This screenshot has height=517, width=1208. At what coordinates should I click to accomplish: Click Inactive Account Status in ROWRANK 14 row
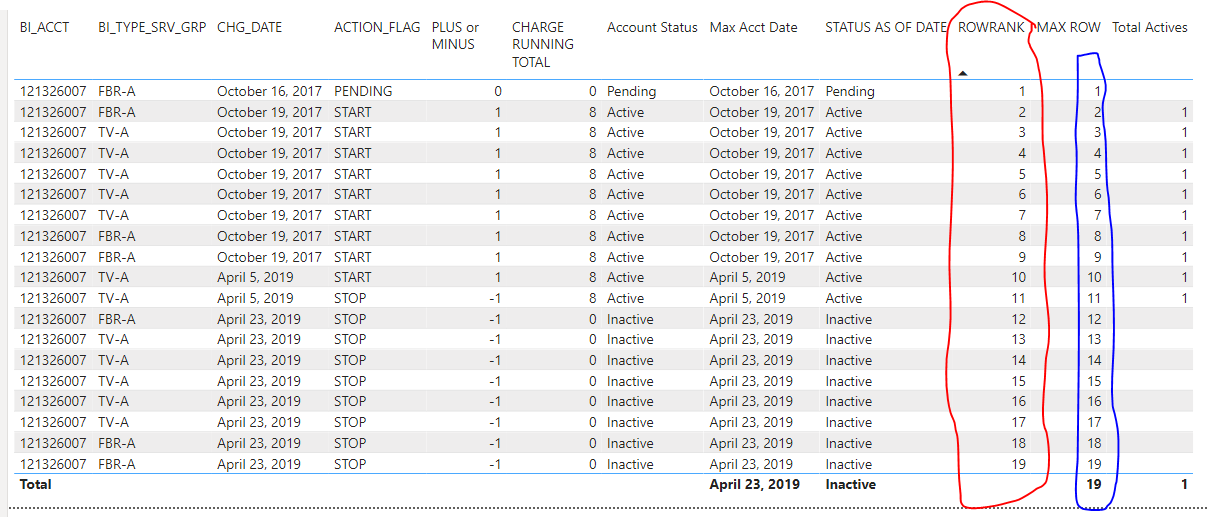tap(630, 360)
